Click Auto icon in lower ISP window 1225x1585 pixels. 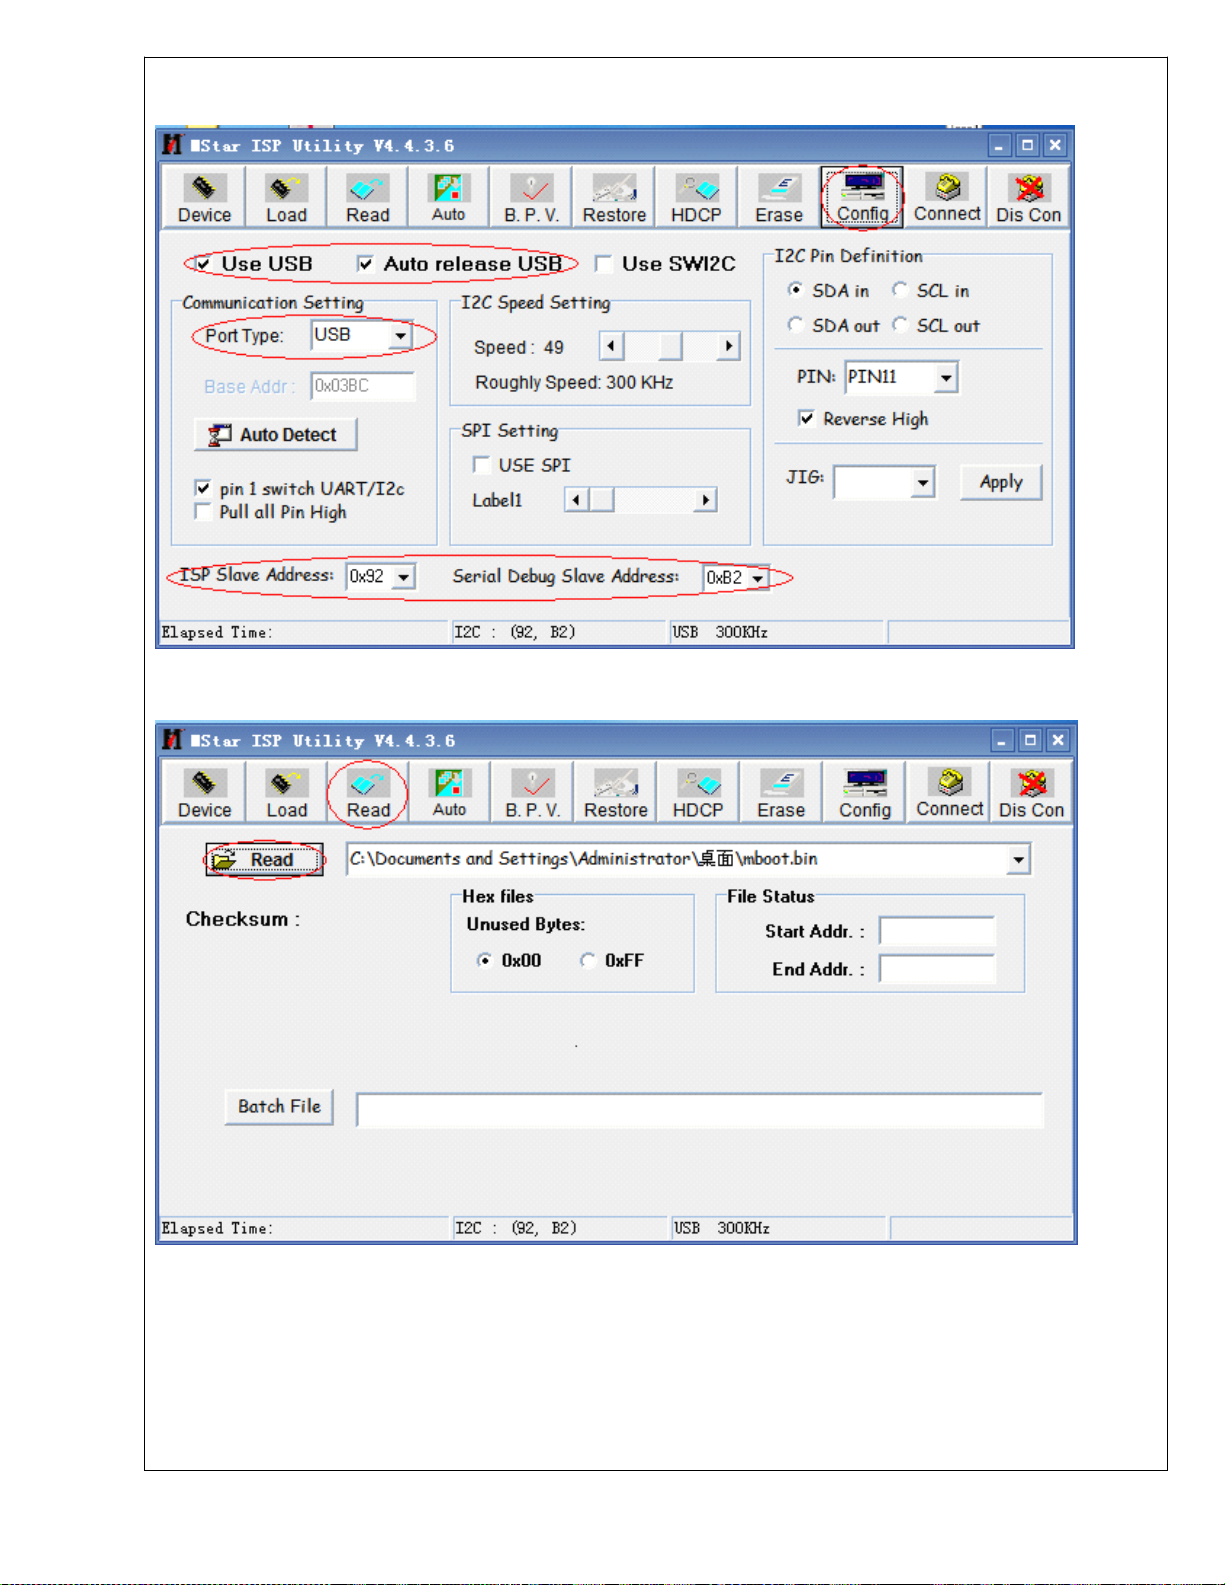click(x=450, y=792)
